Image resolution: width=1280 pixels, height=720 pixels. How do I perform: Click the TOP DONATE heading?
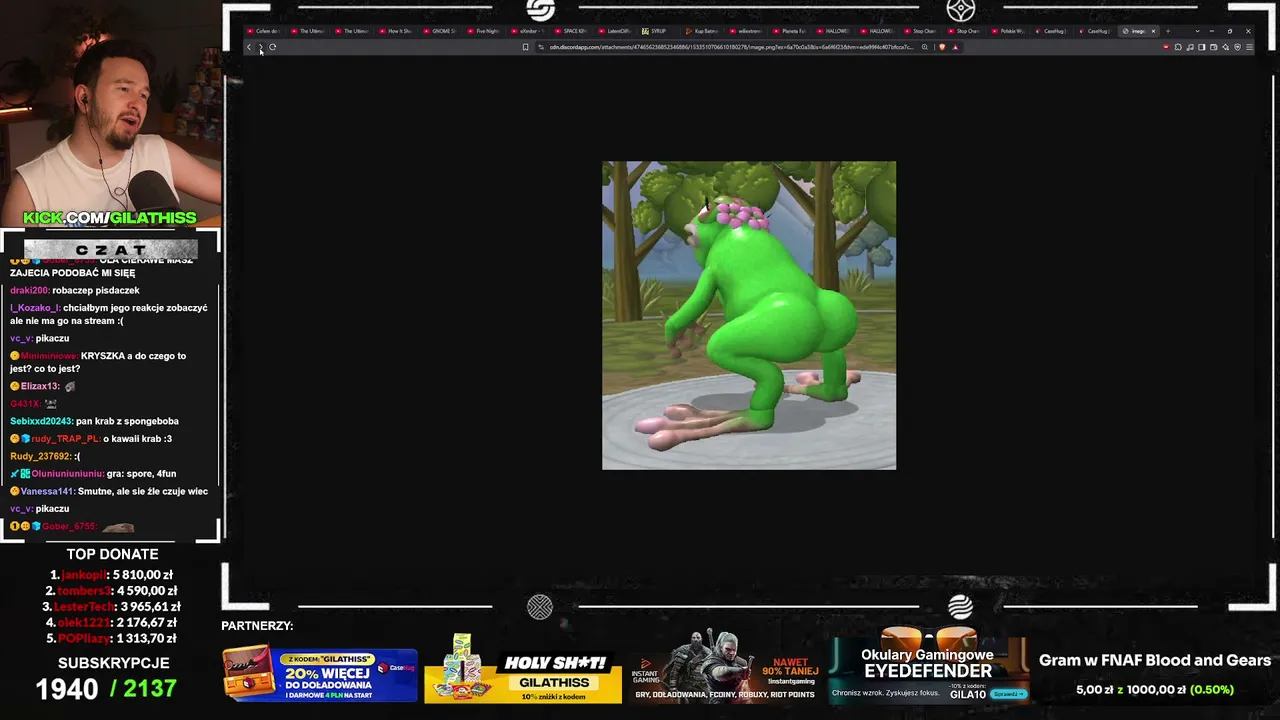[112, 554]
